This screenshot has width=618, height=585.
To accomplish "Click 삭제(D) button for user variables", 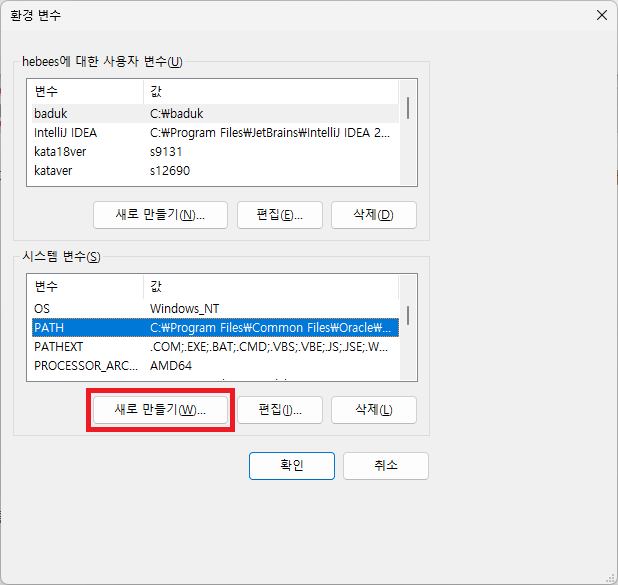I will click(x=374, y=215).
